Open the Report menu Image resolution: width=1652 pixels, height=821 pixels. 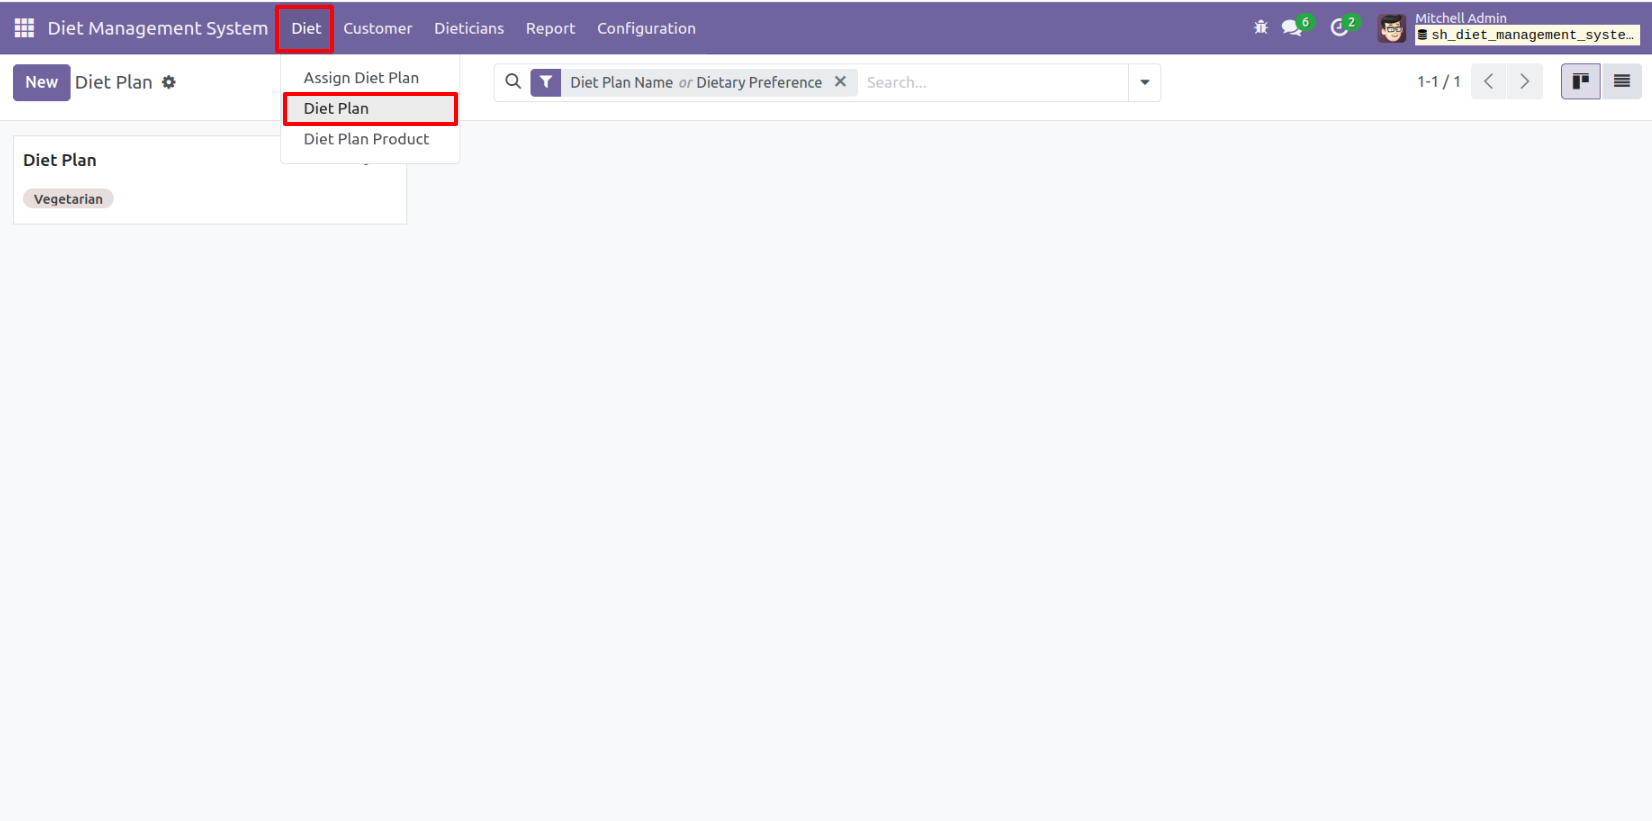click(550, 28)
